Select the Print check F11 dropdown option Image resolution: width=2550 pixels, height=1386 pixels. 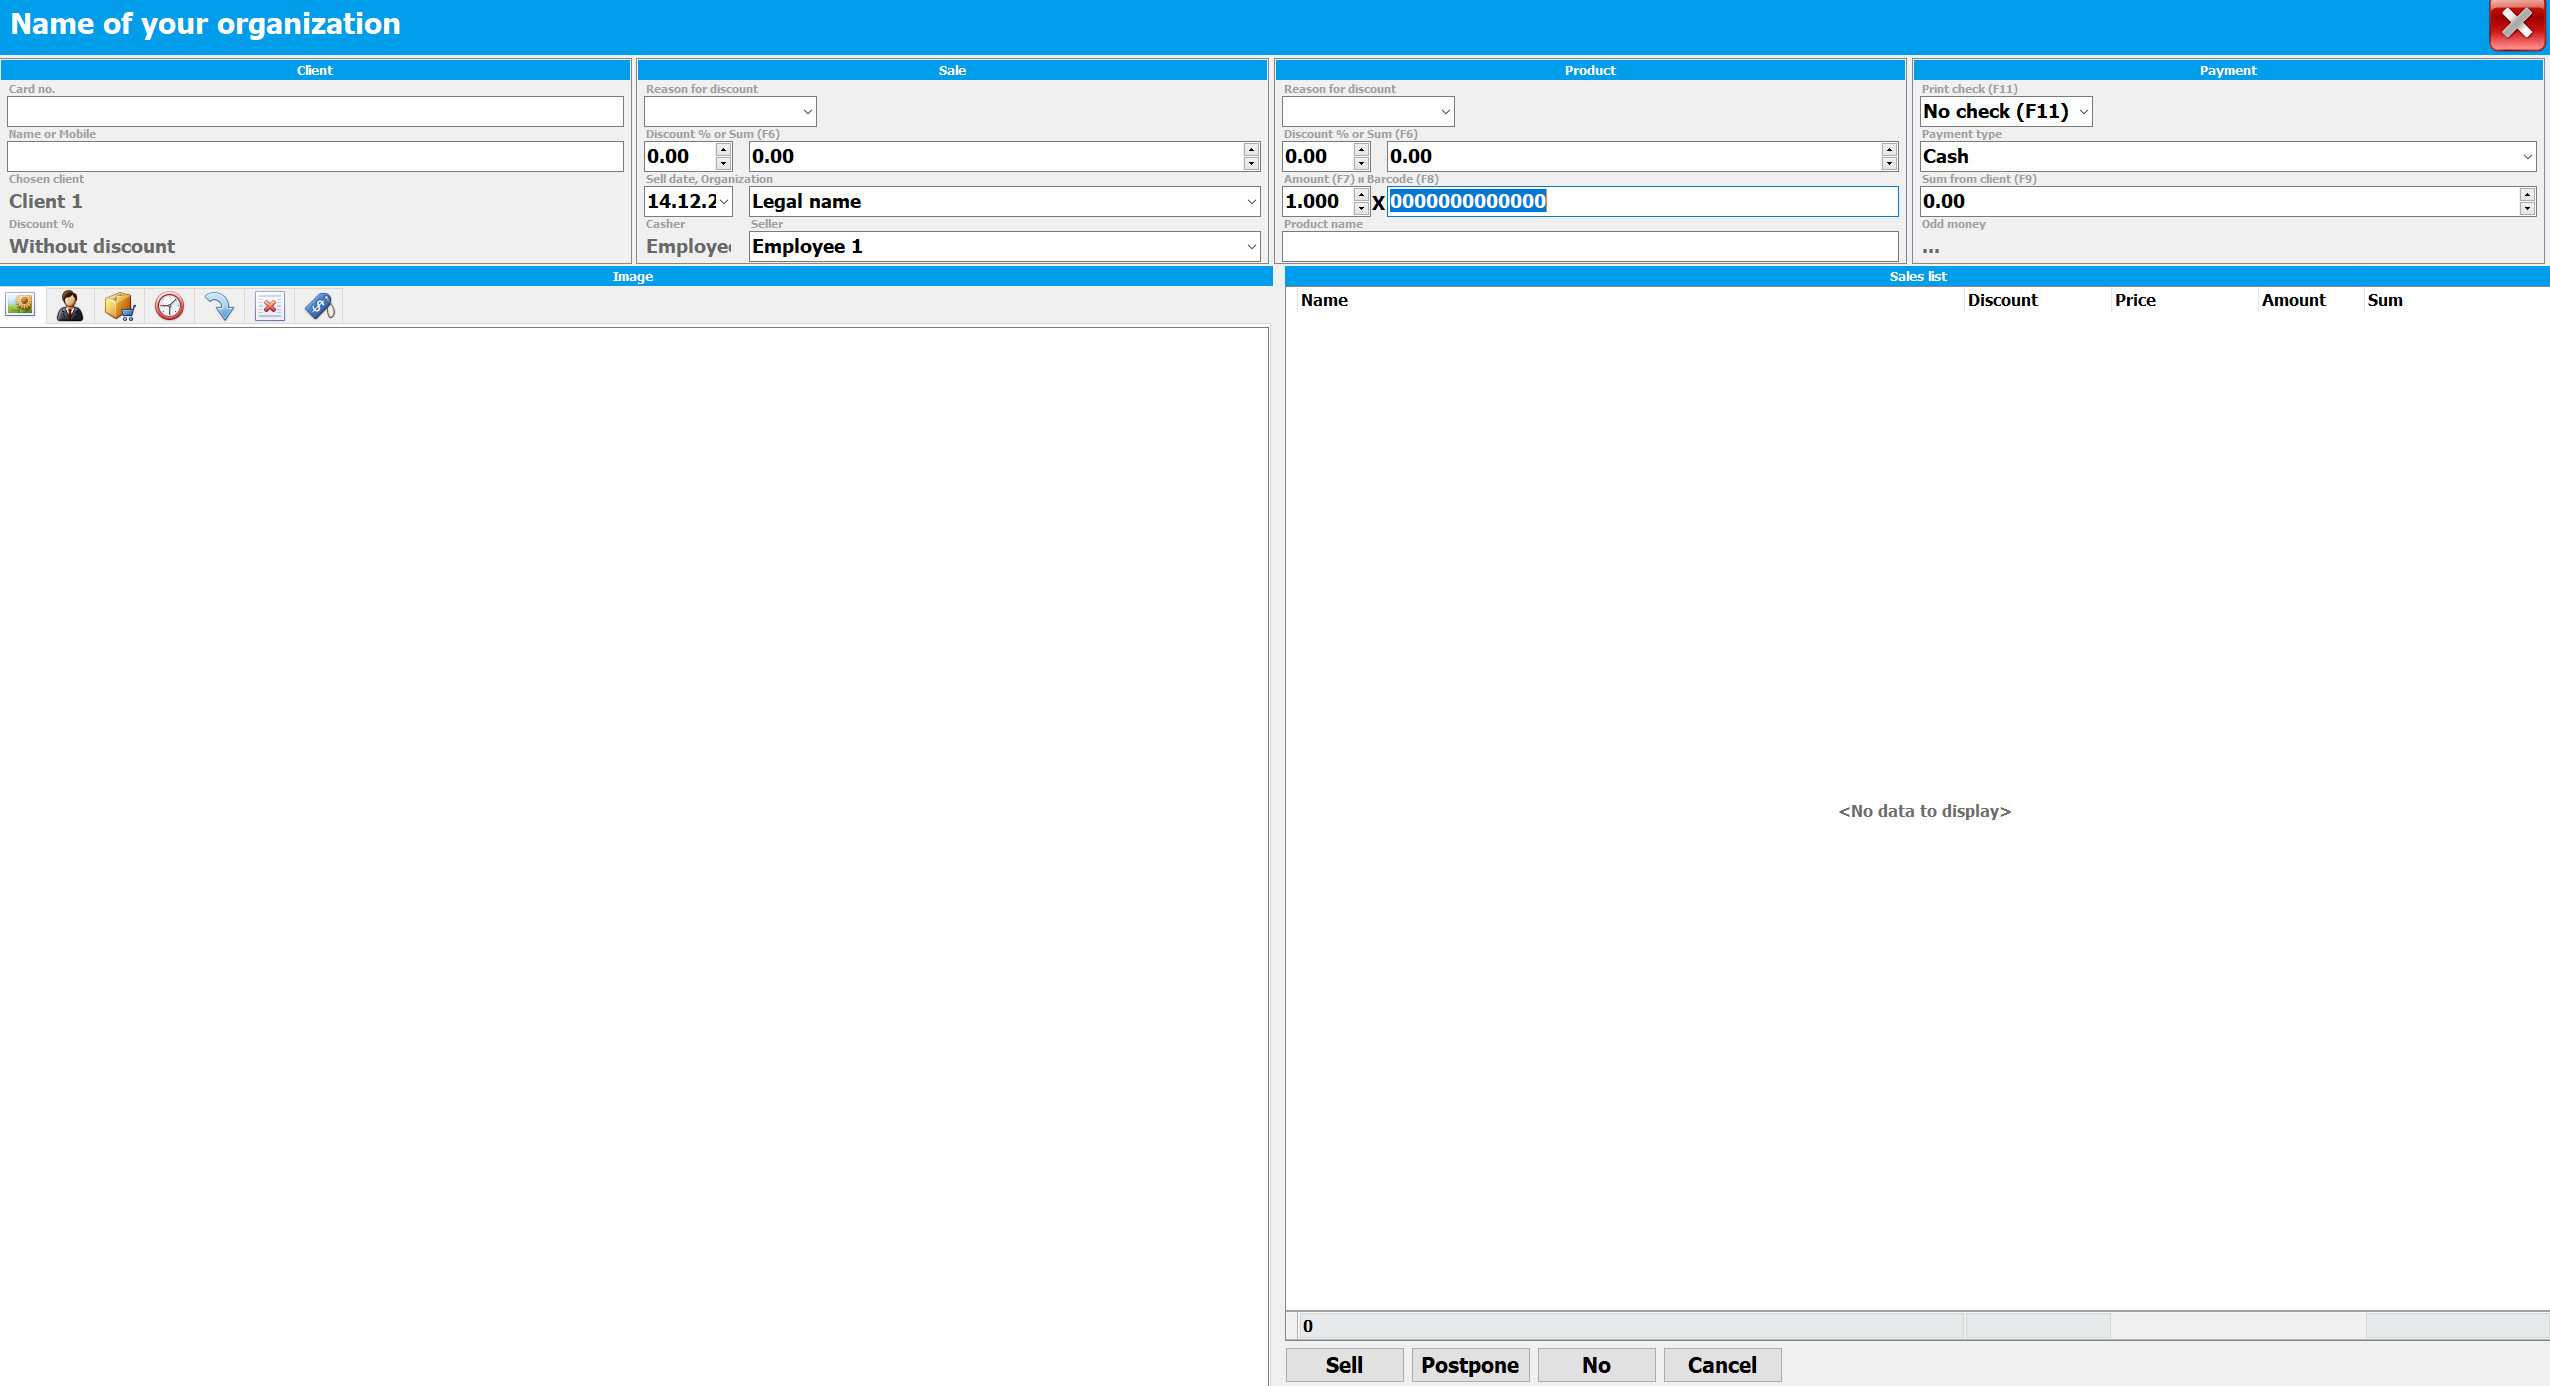click(2006, 111)
